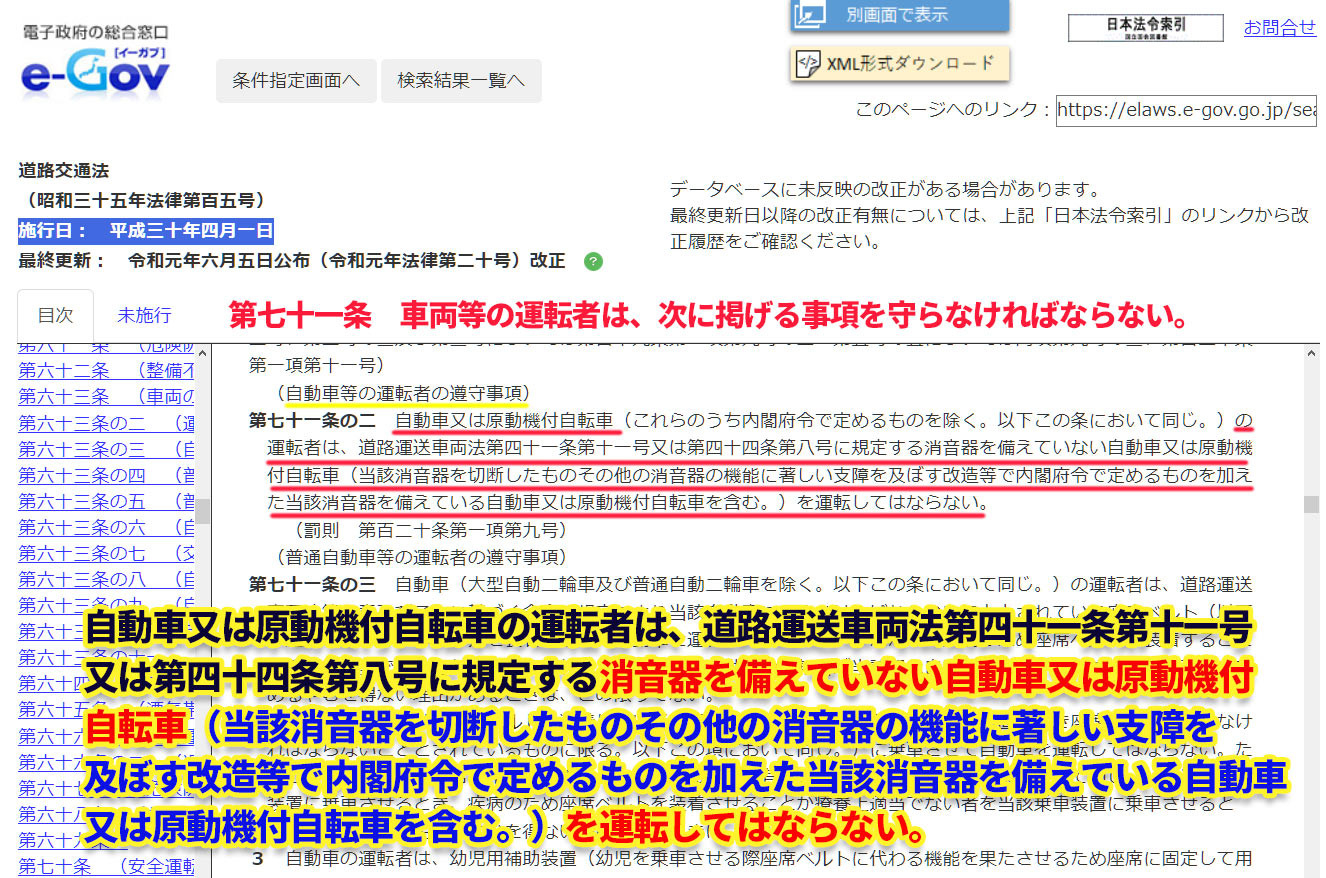The image size is (1326, 878).
Task: Jump to 第六十三条の二 in sidebar
Action: tap(106, 422)
